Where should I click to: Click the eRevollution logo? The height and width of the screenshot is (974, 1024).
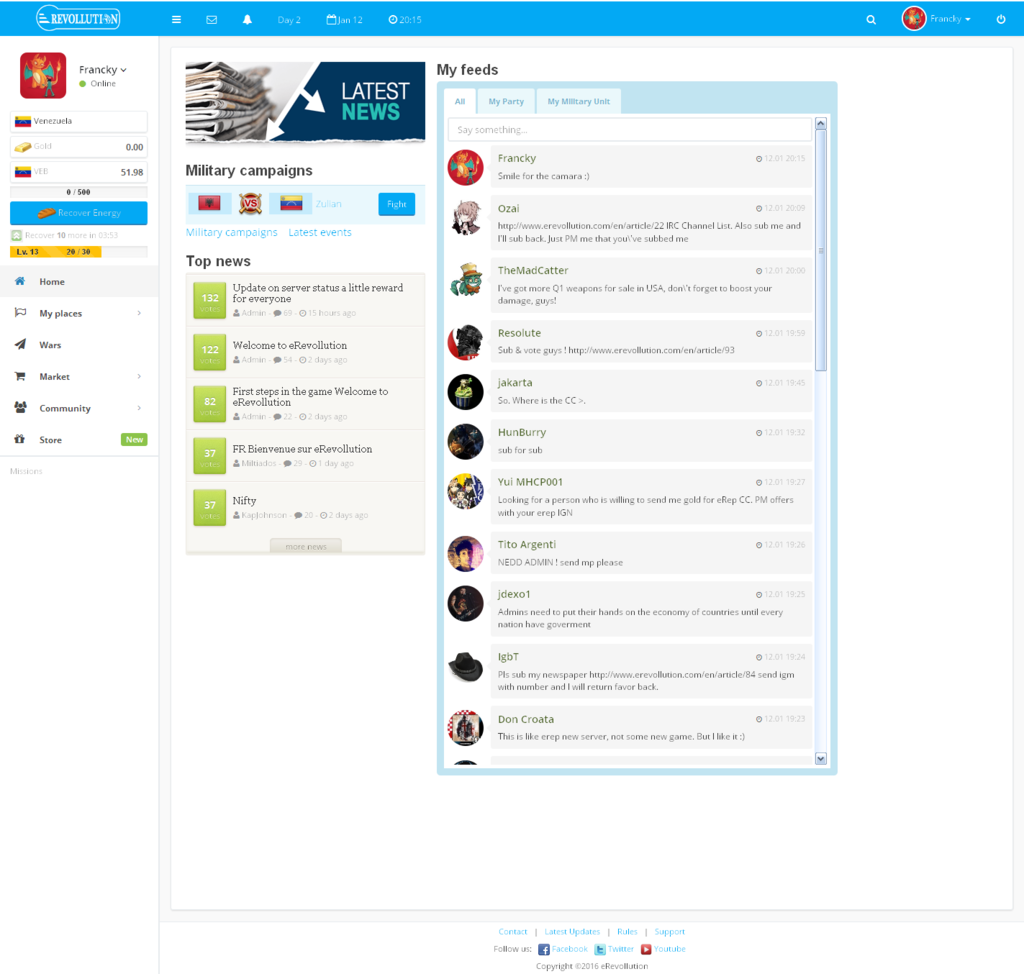pos(78,18)
